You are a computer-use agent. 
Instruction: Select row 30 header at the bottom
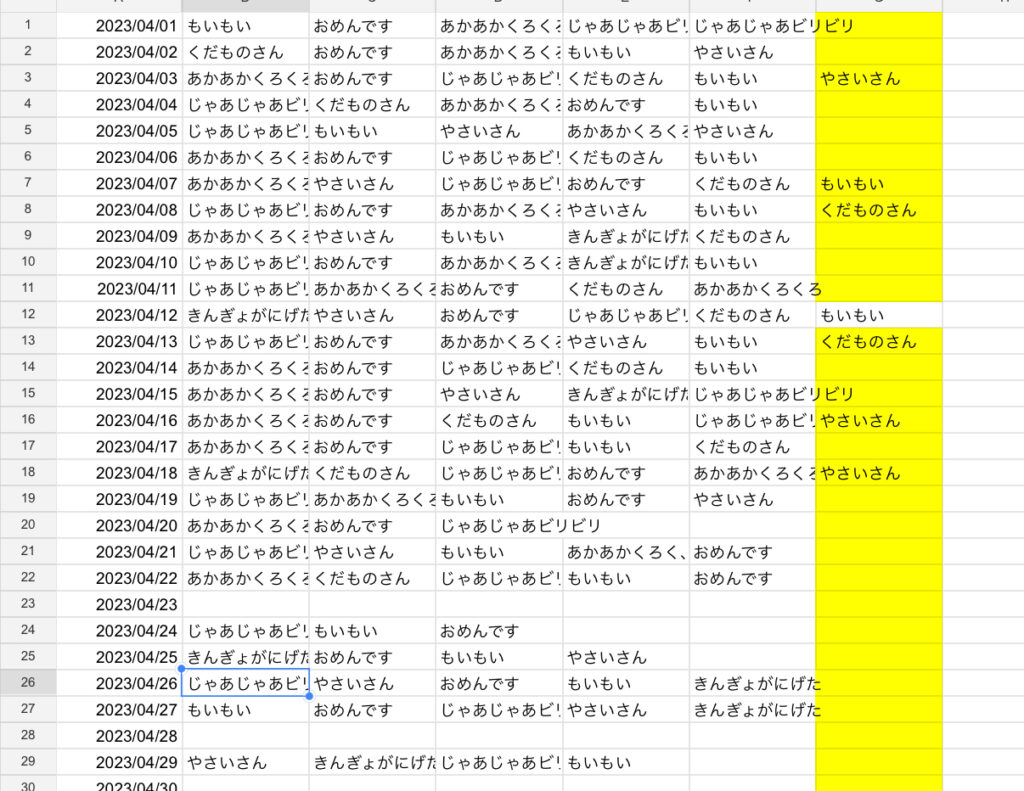point(27,784)
